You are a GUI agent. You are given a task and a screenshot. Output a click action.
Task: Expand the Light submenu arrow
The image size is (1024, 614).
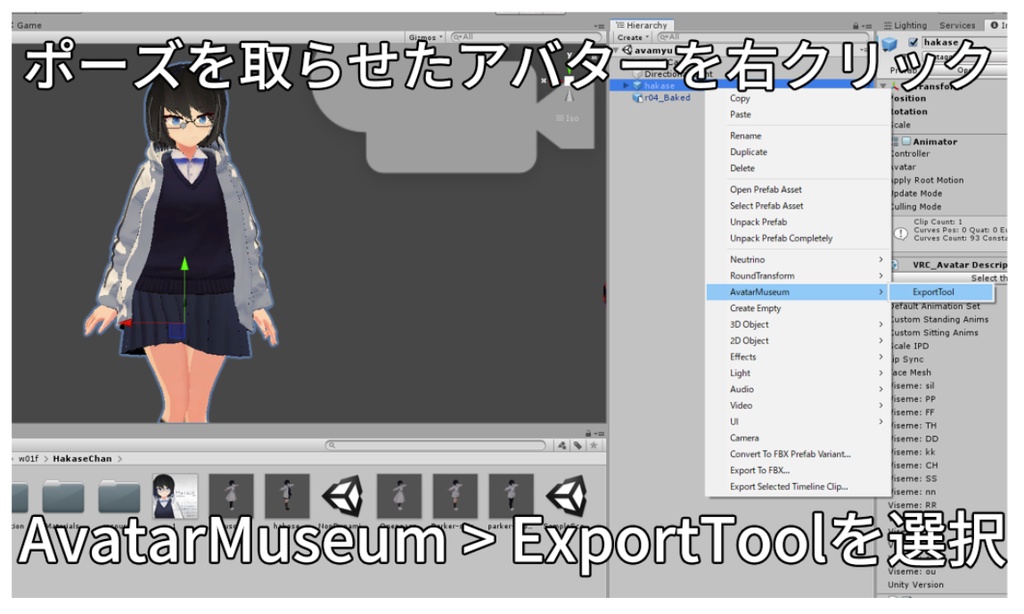(x=881, y=373)
